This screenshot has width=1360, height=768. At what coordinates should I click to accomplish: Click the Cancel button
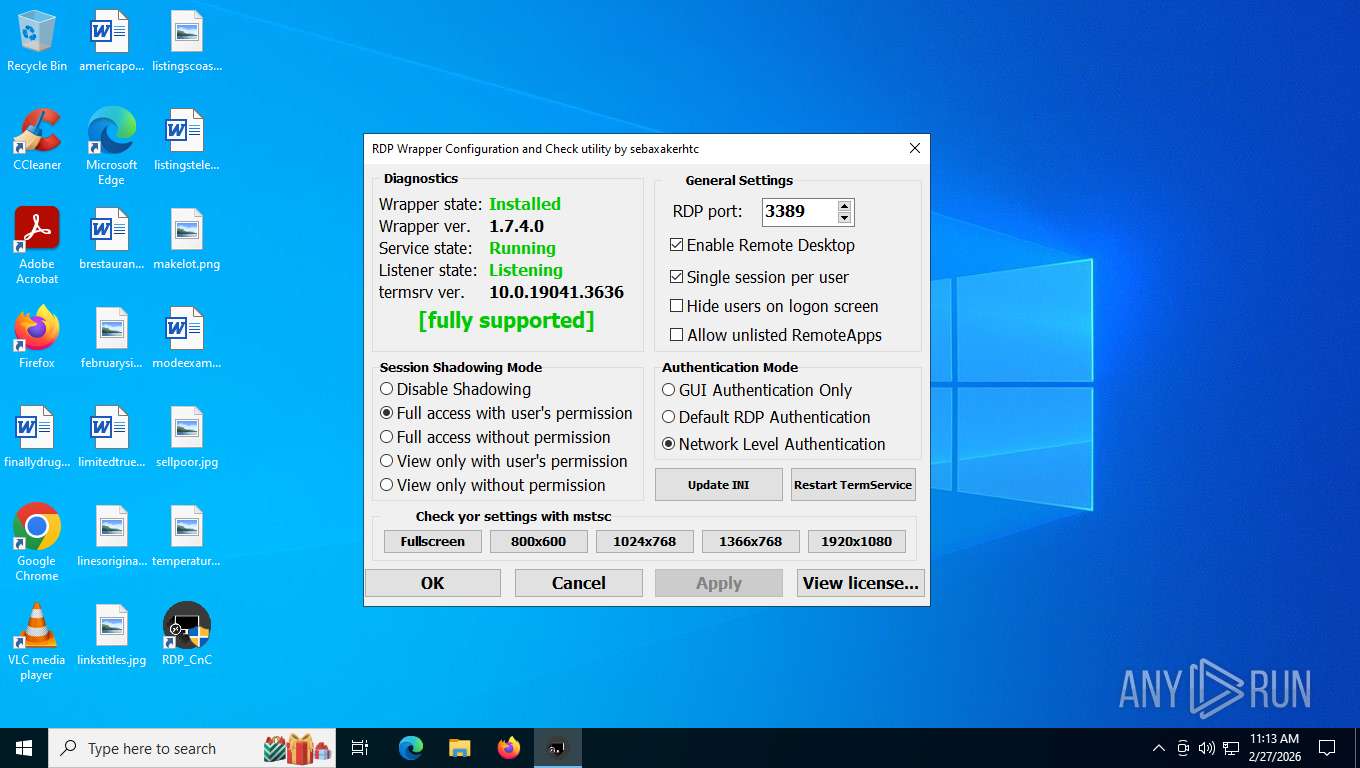(x=579, y=583)
